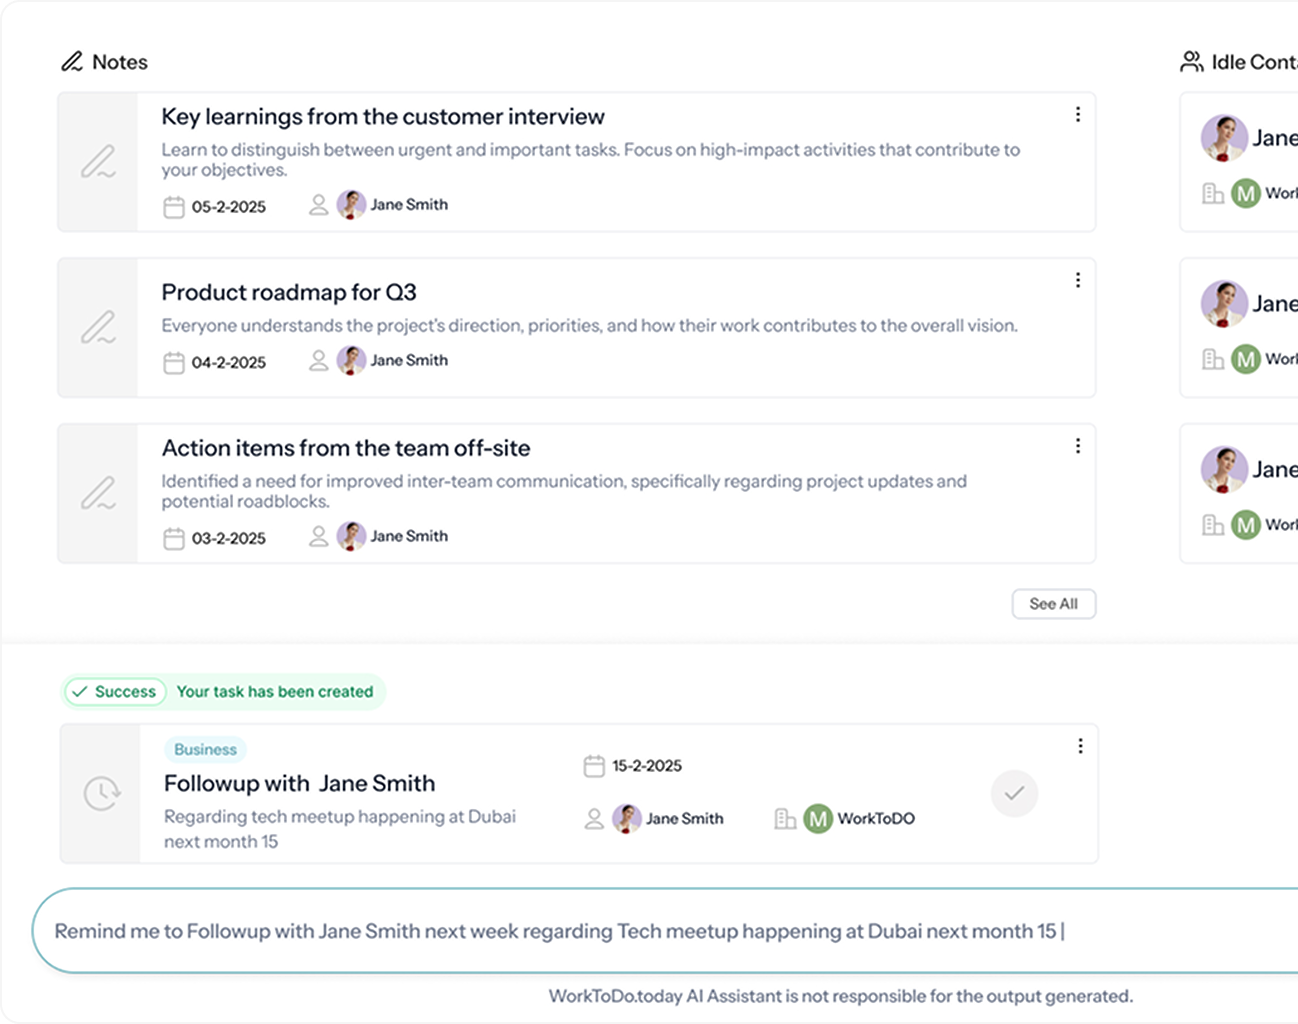This screenshot has height=1024, width=1298.
Task: Click See All notes button
Action: [x=1054, y=604]
